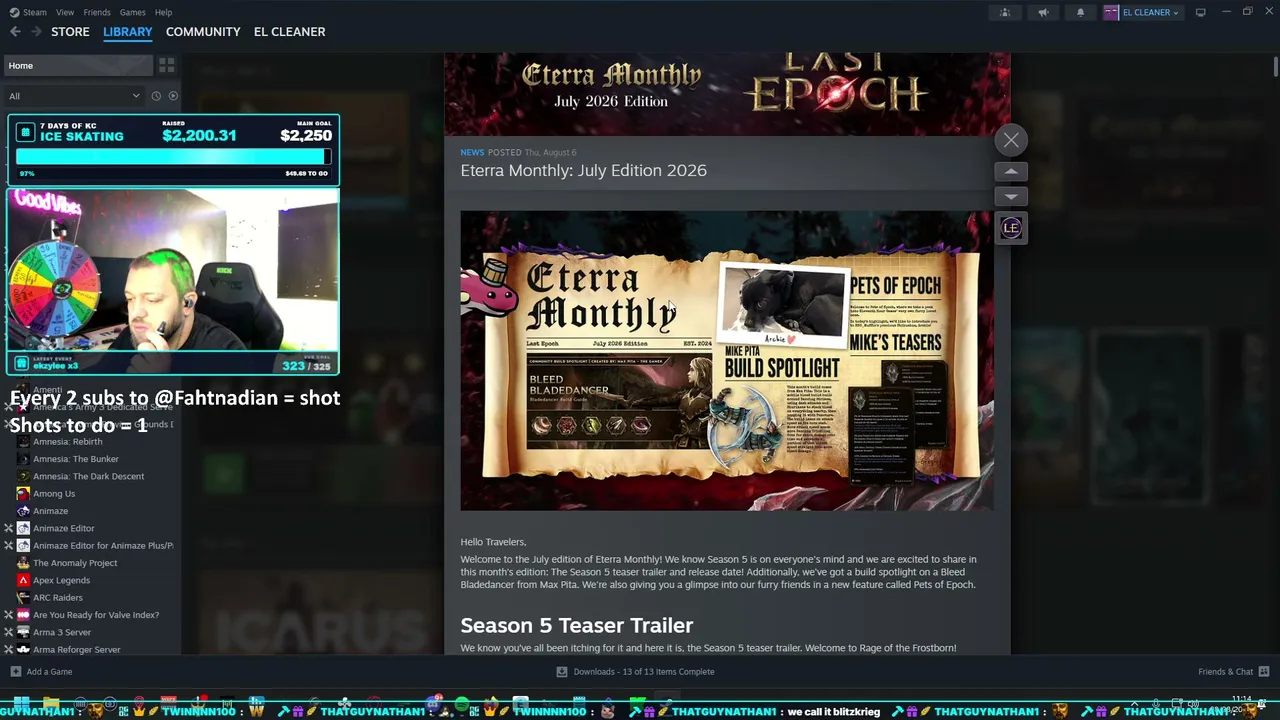Click the library Home button
The width and height of the screenshot is (1280, 720).
[x=78, y=65]
